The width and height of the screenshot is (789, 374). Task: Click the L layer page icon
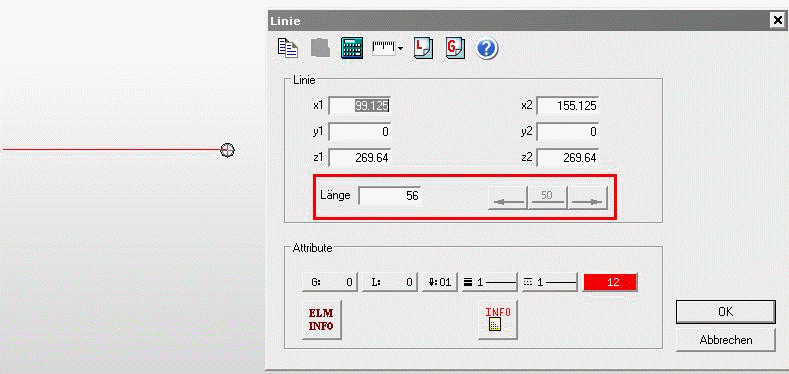click(423, 48)
